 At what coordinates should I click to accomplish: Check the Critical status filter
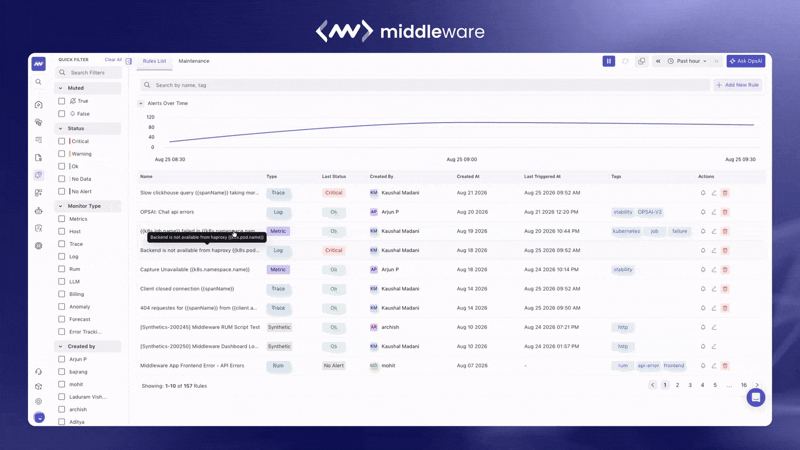pyautogui.click(x=62, y=141)
